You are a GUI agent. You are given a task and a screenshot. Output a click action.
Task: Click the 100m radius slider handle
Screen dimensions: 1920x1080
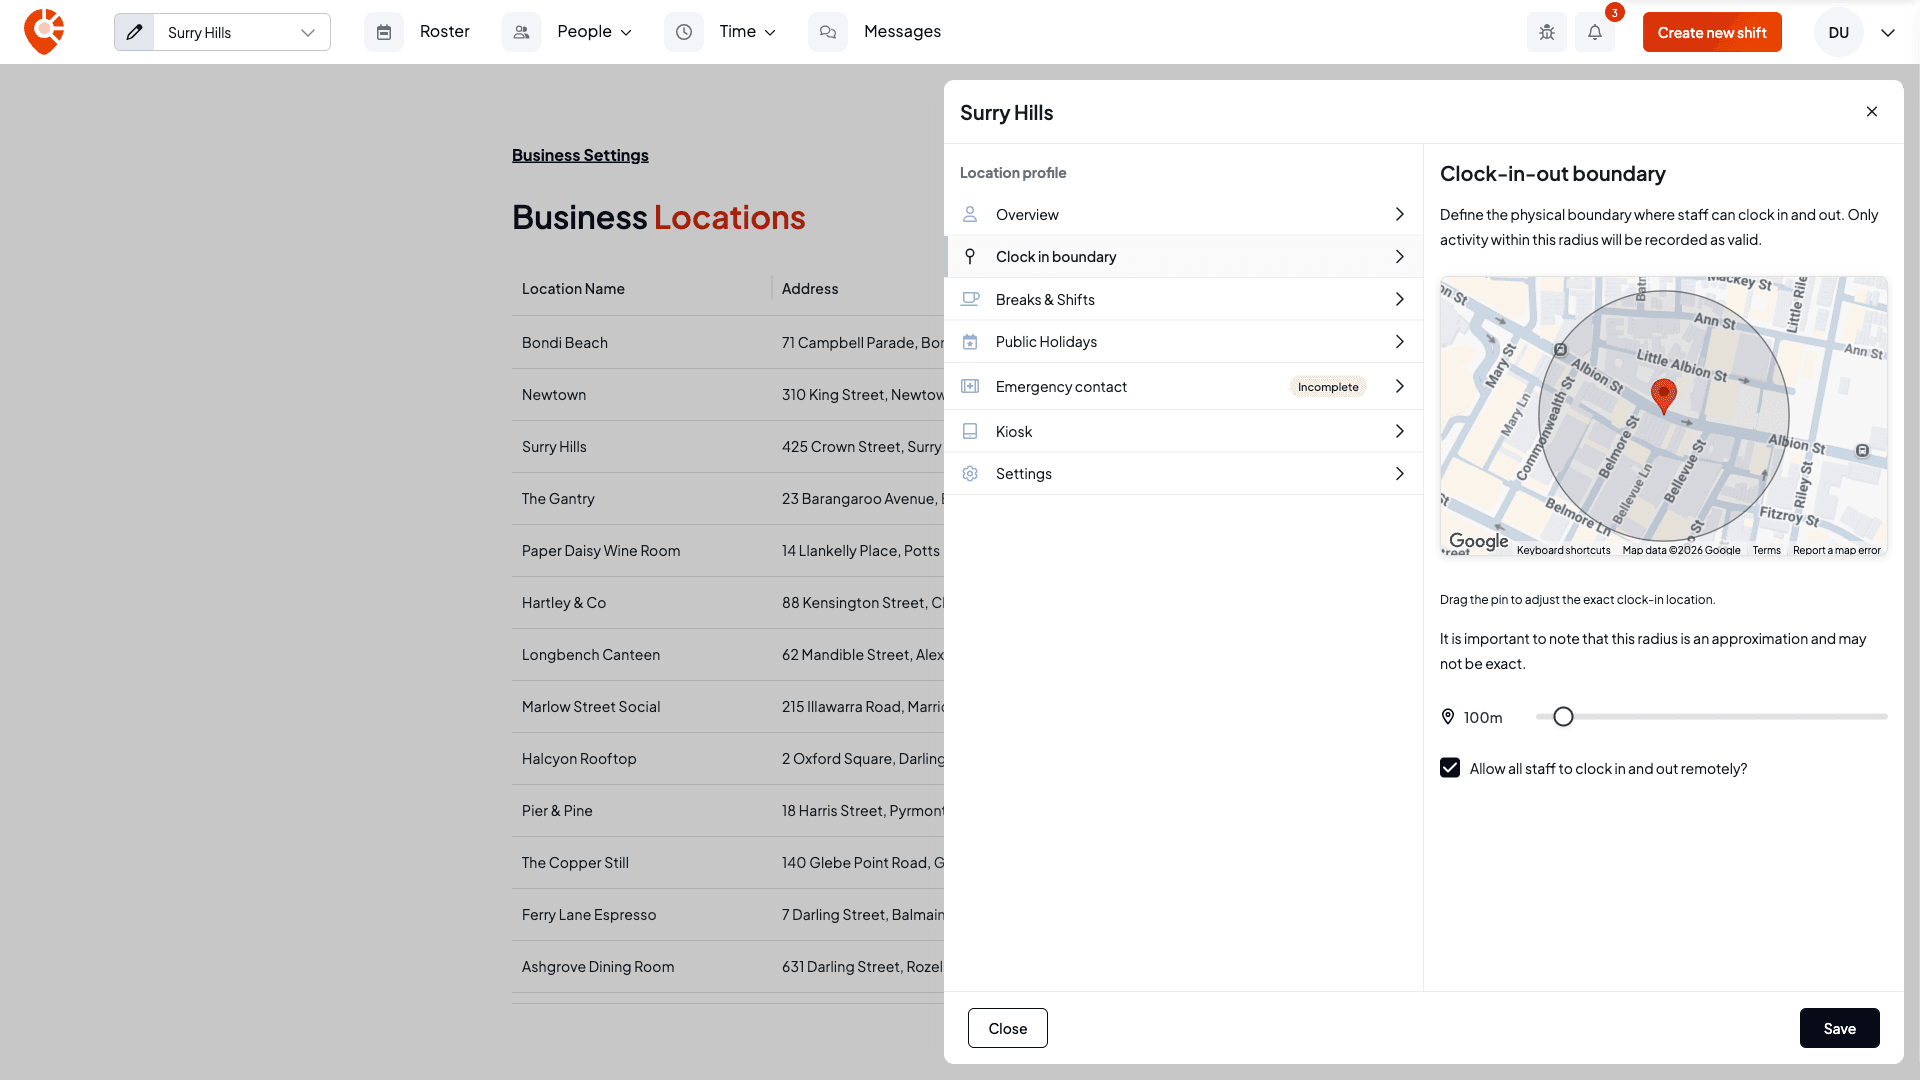coord(1564,716)
